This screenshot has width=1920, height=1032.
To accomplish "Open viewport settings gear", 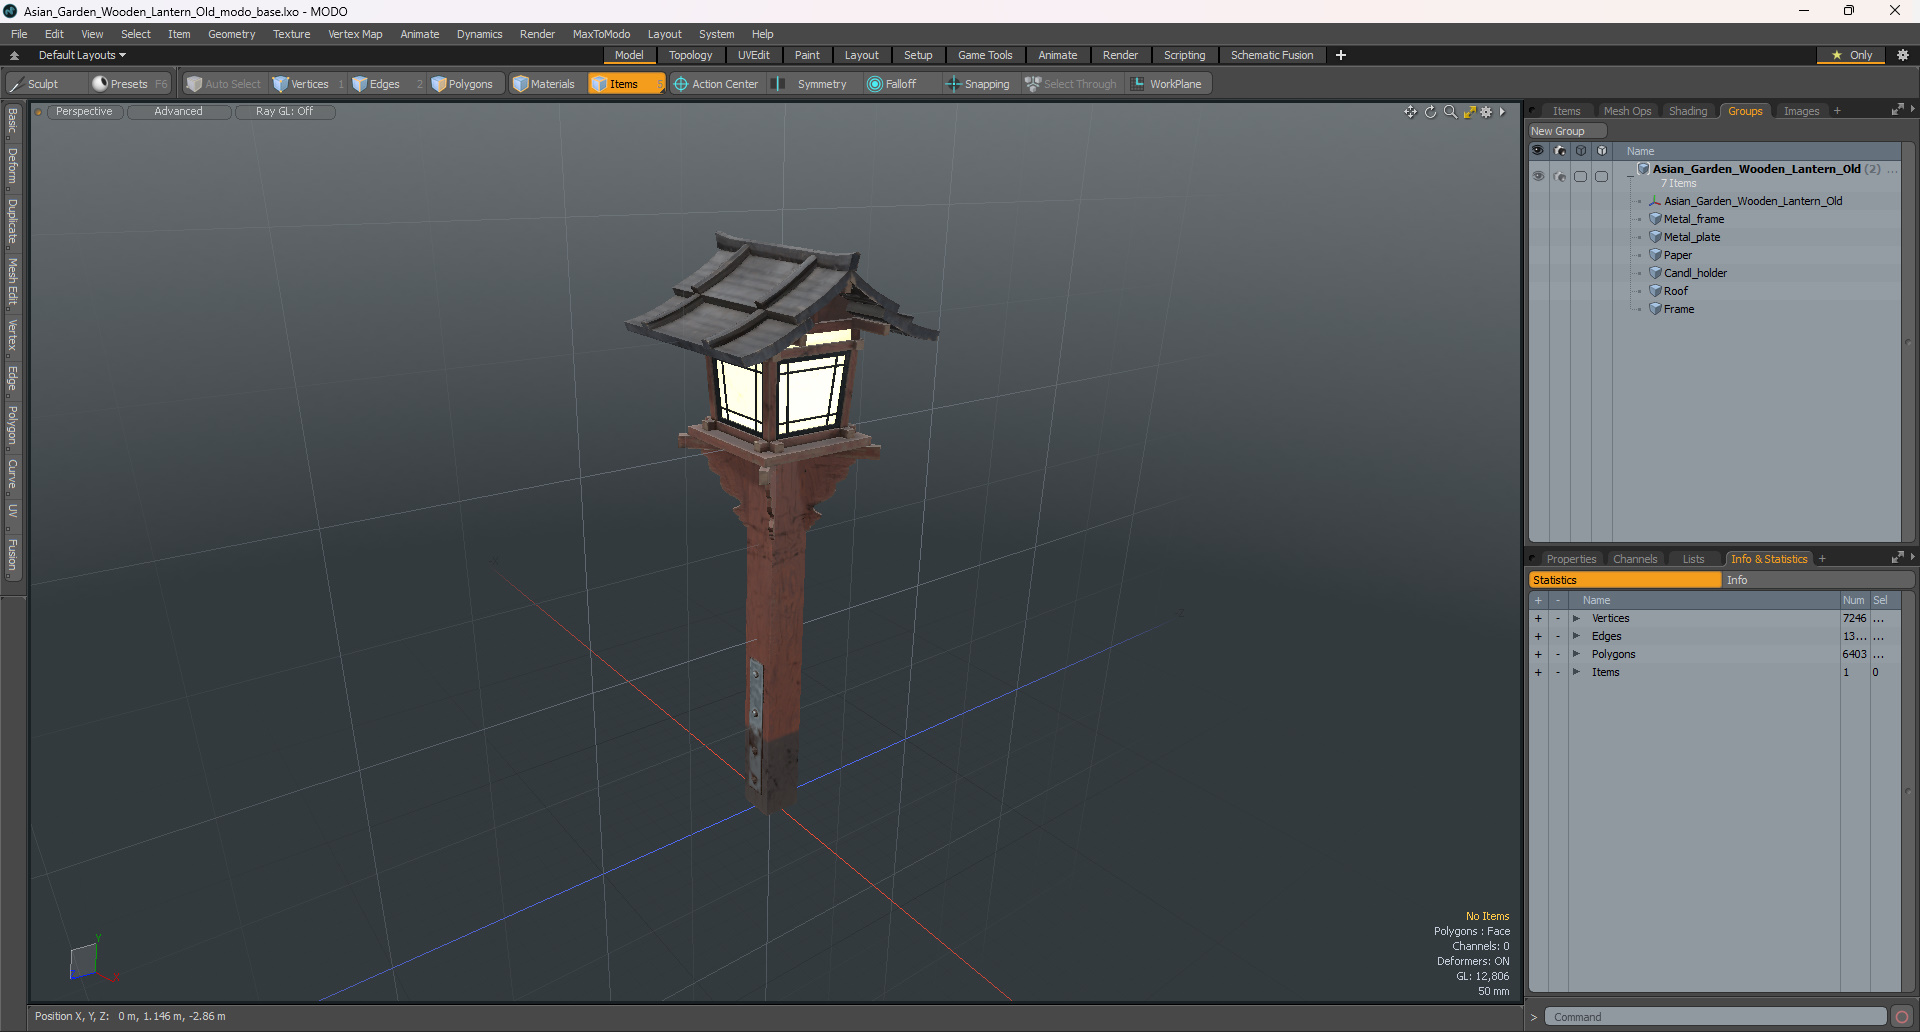I will pos(1486,112).
